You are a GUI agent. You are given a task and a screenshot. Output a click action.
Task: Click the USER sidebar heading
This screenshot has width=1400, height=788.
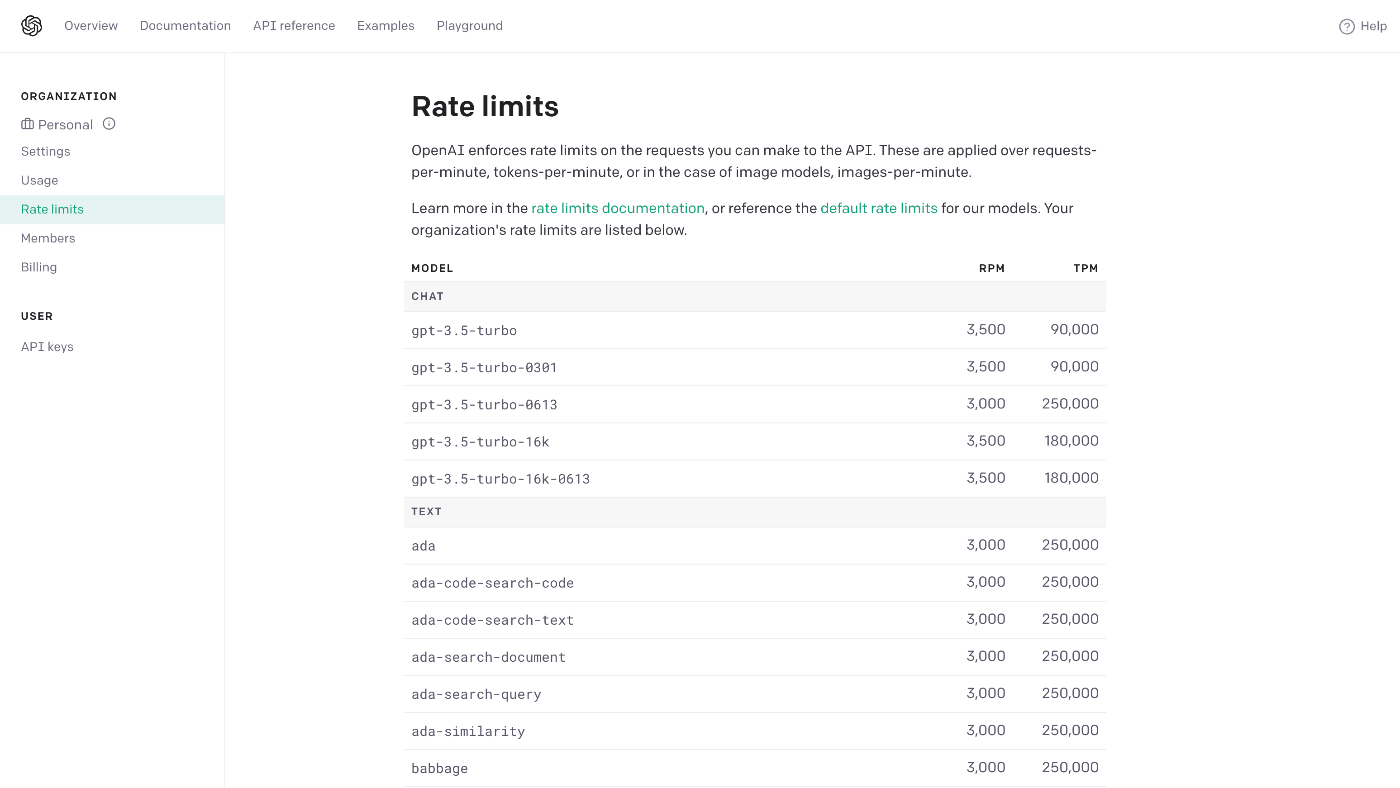[x=37, y=316]
